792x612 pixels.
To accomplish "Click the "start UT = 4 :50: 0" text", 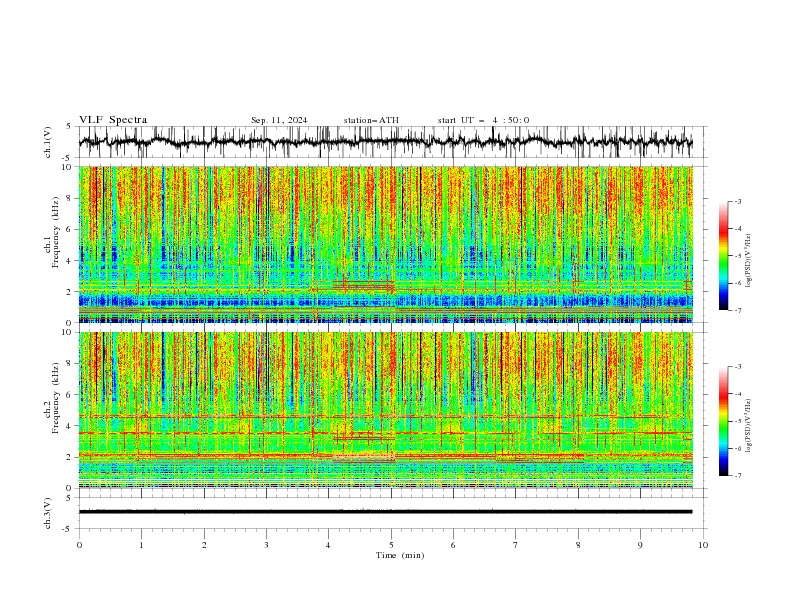I will pyautogui.click(x=483, y=120).
